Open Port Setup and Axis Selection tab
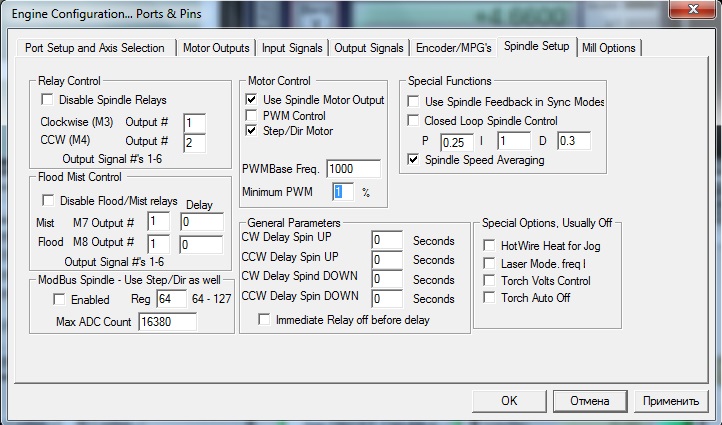Viewport: 722px width, 425px height. (x=95, y=47)
